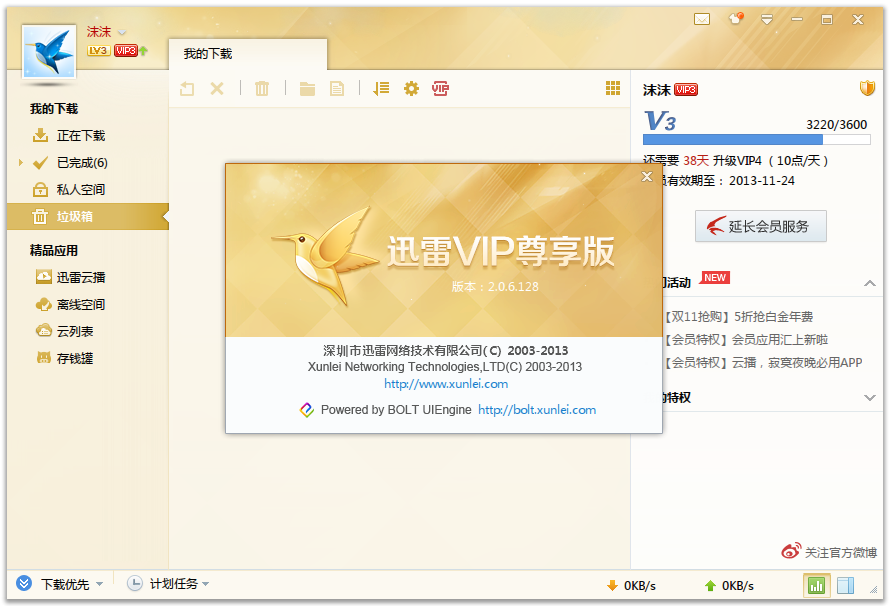Click the red NEW badge
This screenshot has height=606, width=890.
[715, 277]
